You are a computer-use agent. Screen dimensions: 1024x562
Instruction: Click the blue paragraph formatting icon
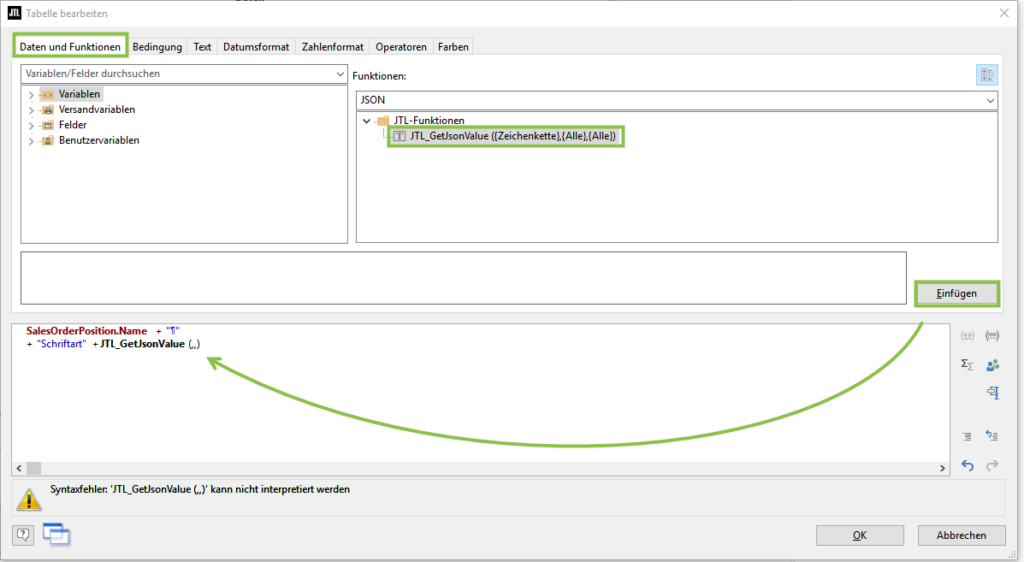click(992, 393)
